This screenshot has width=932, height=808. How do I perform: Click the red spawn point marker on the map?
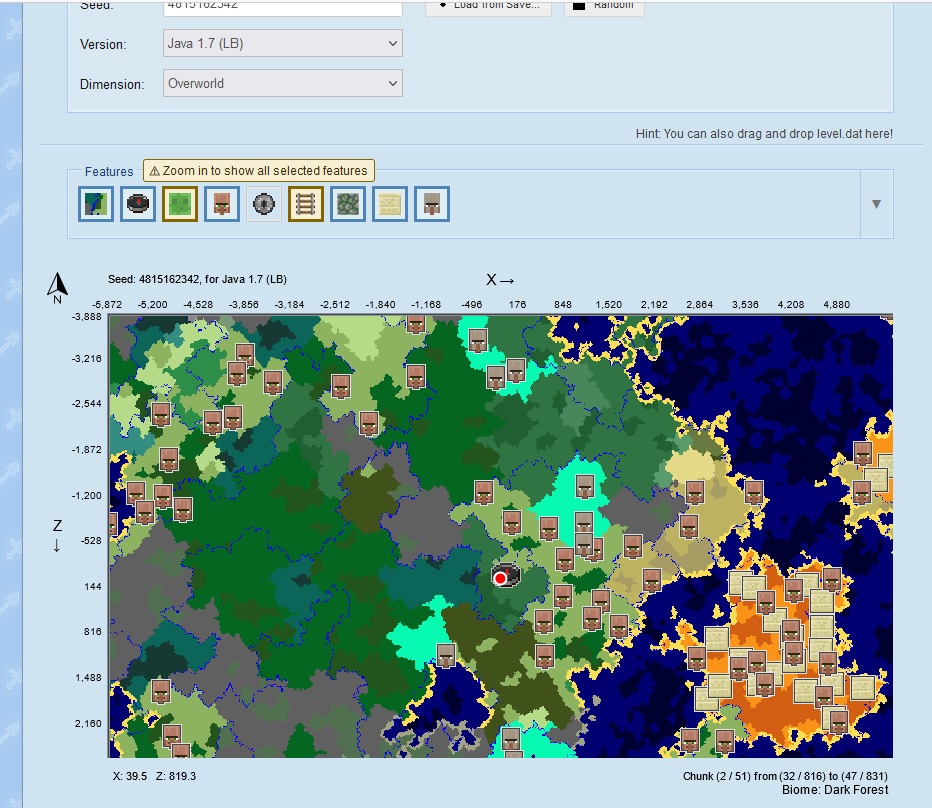coord(500,578)
